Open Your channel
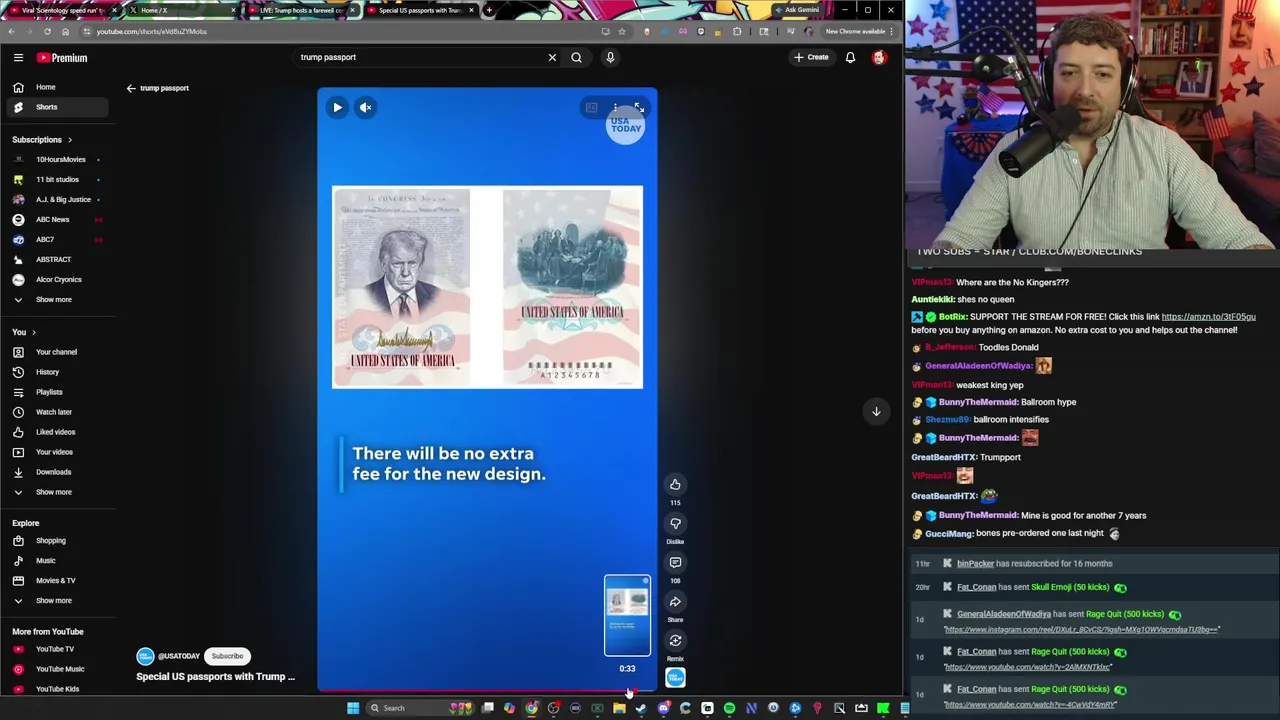 pos(58,352)
